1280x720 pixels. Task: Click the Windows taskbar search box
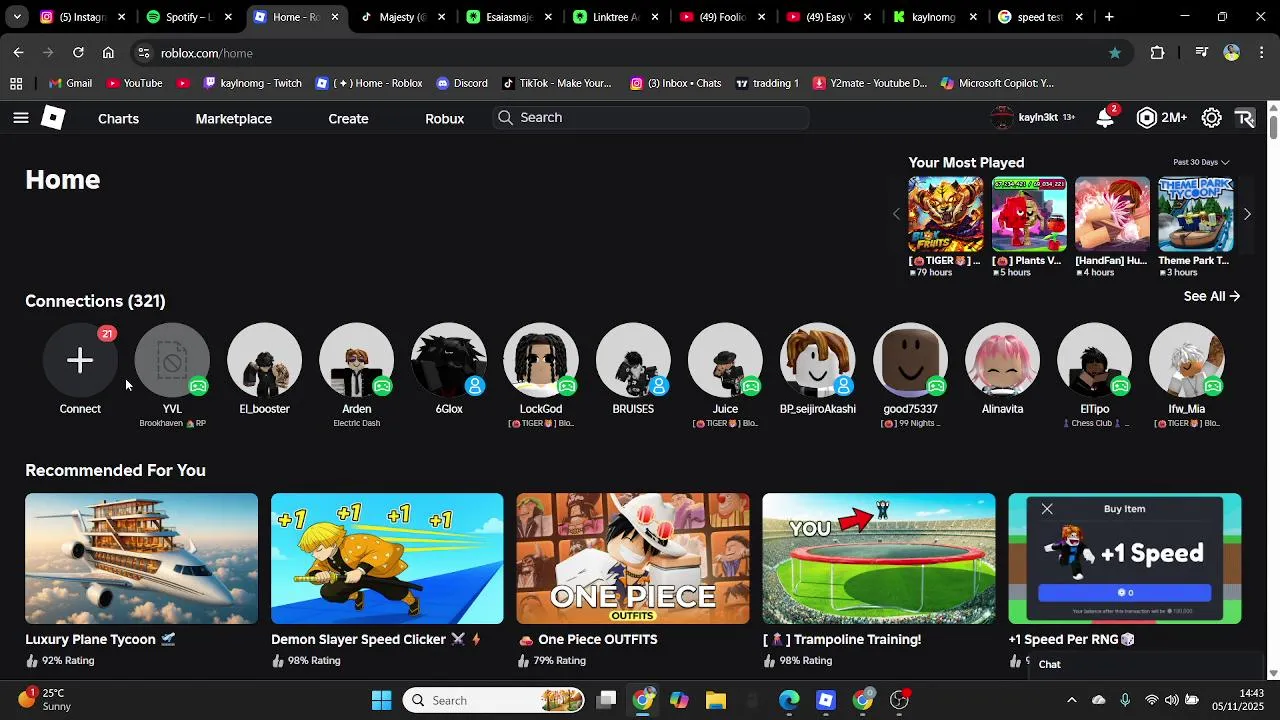point(493,700)
